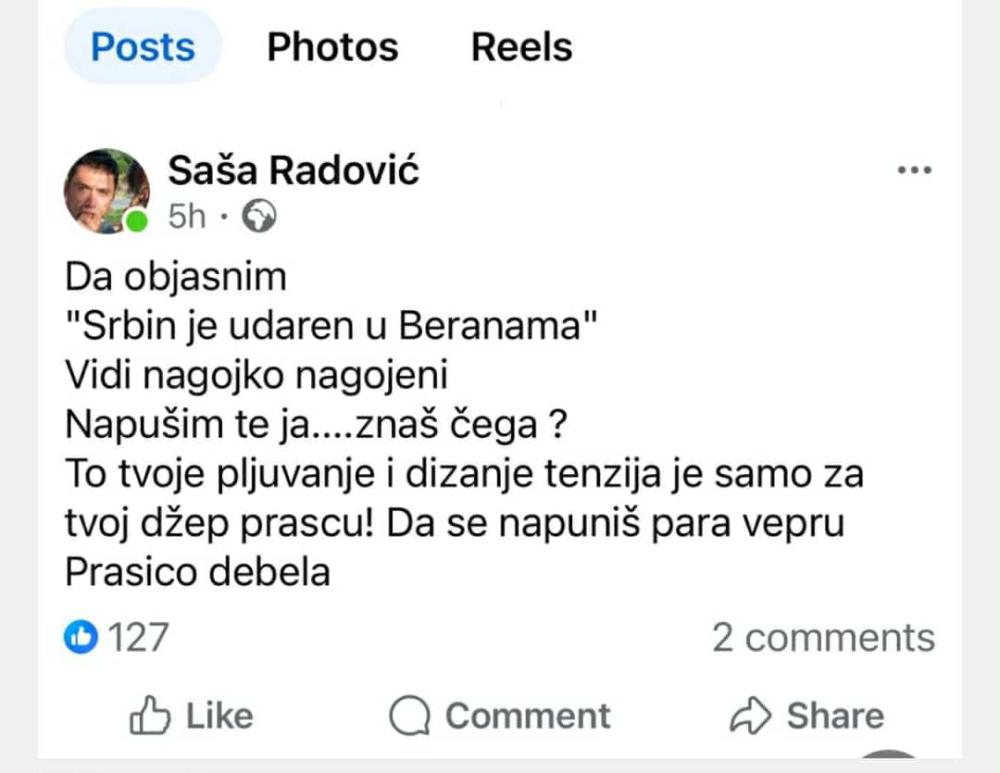Click the comment speech bubble icon
The image size is (1000, 773).
409,716
